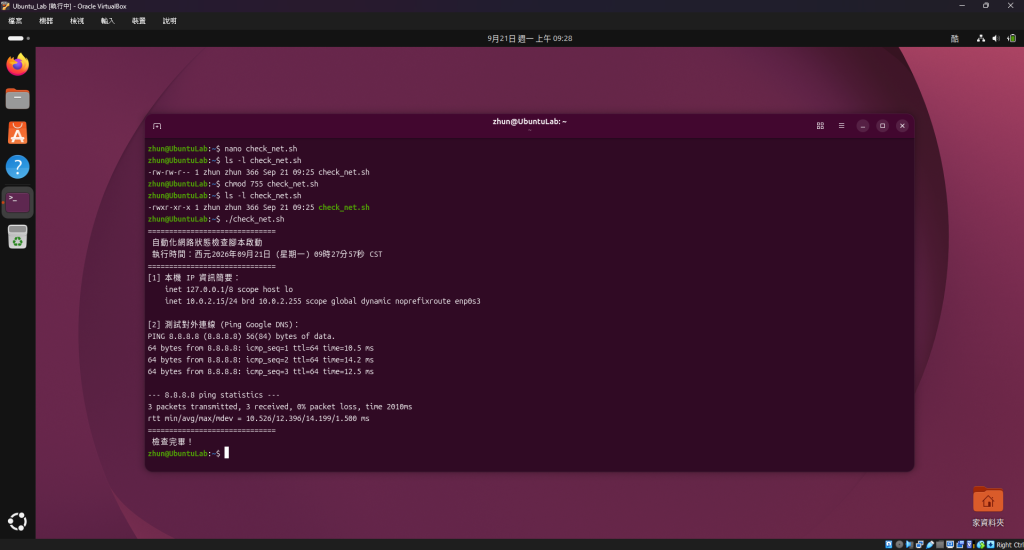The image size is (1024, 550).
Task: Click the './check_net.sh' command line
Action: pos(216,219)
